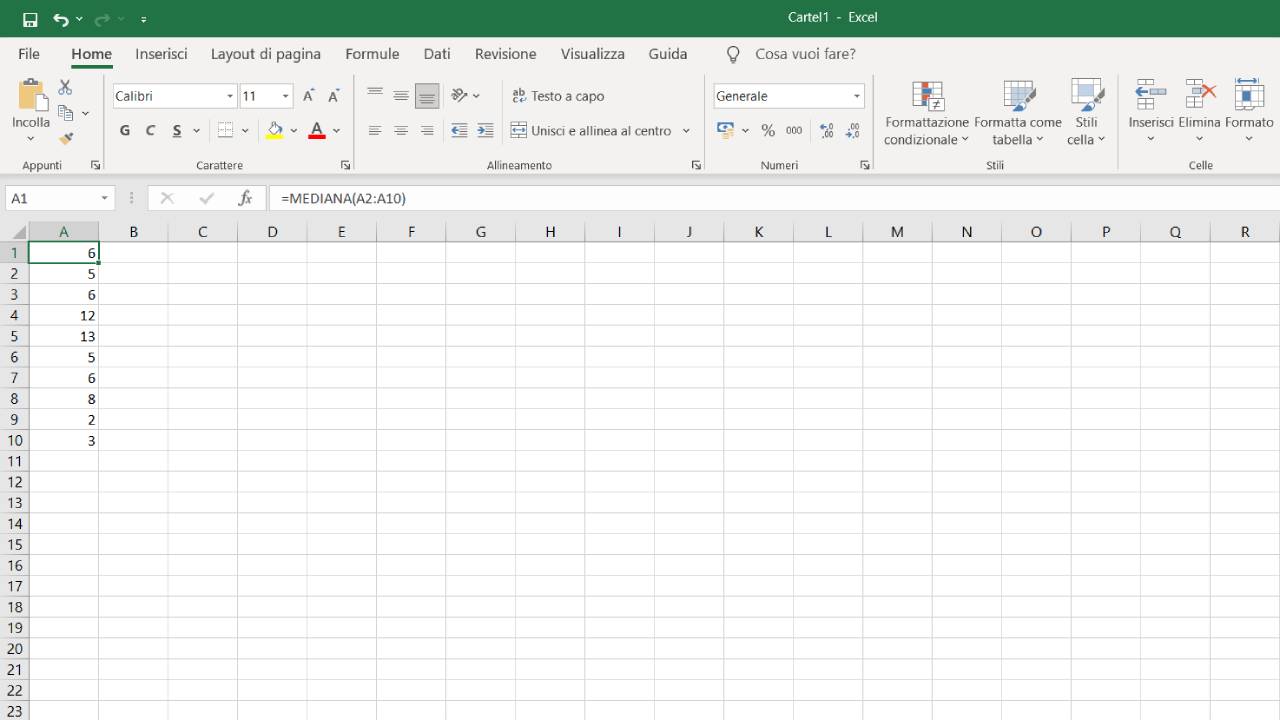Switch to the Formule tab
This screenshot has height=720, width=1280.
pos(372,54)
